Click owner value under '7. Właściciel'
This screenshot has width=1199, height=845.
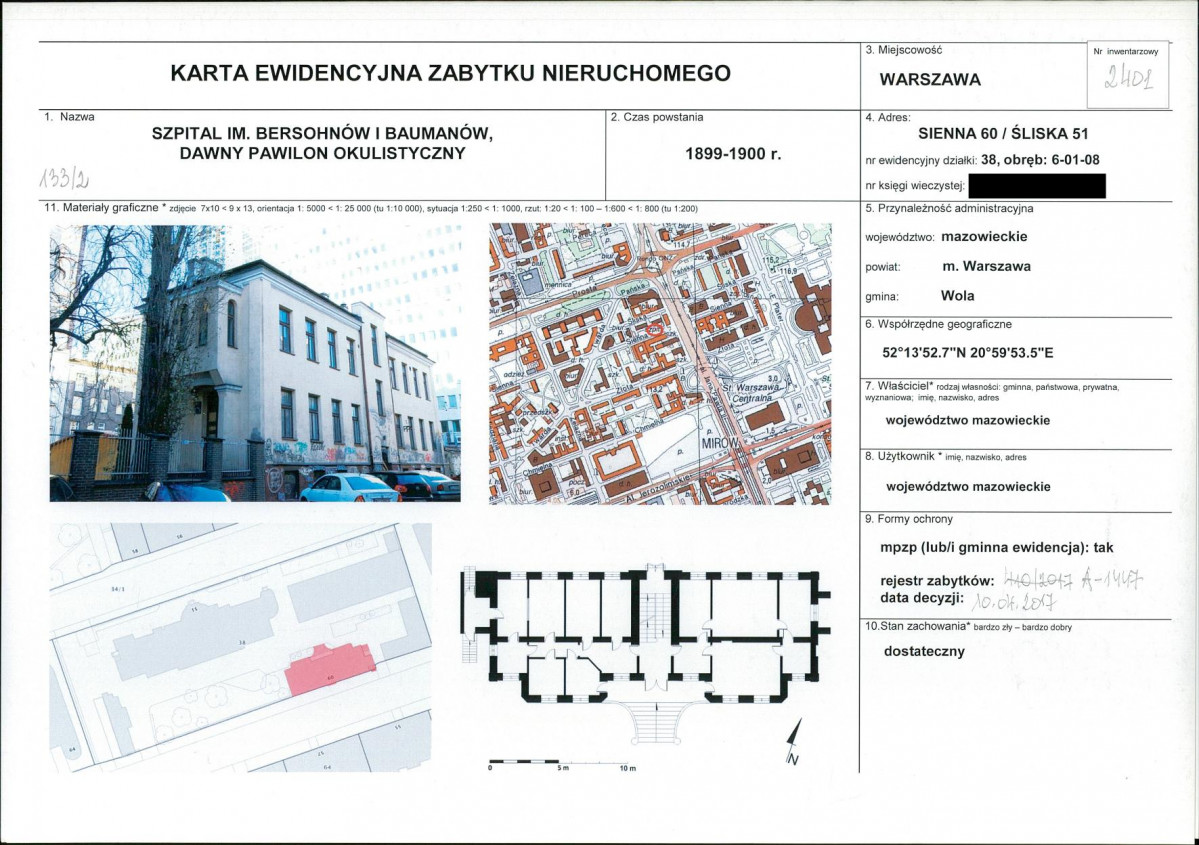click(x=967, y=420)
